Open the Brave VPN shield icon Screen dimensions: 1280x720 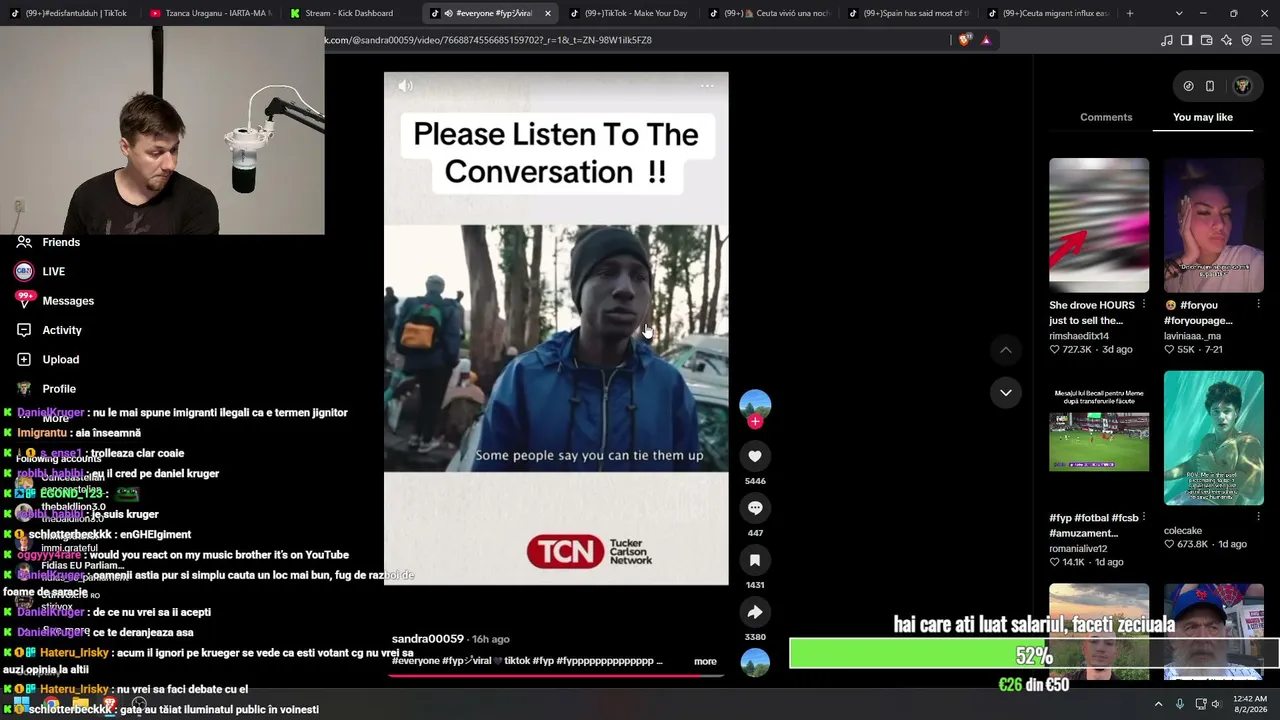click(1247, 40)
